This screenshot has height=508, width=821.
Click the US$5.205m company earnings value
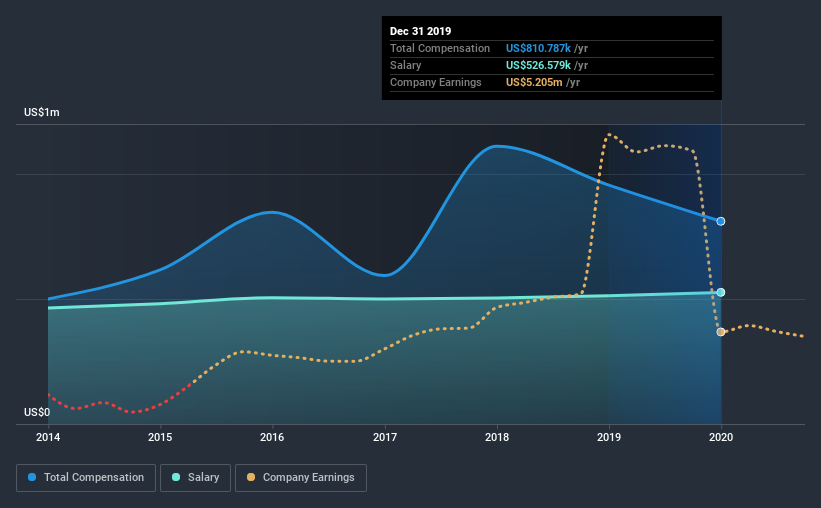point(534,82)
